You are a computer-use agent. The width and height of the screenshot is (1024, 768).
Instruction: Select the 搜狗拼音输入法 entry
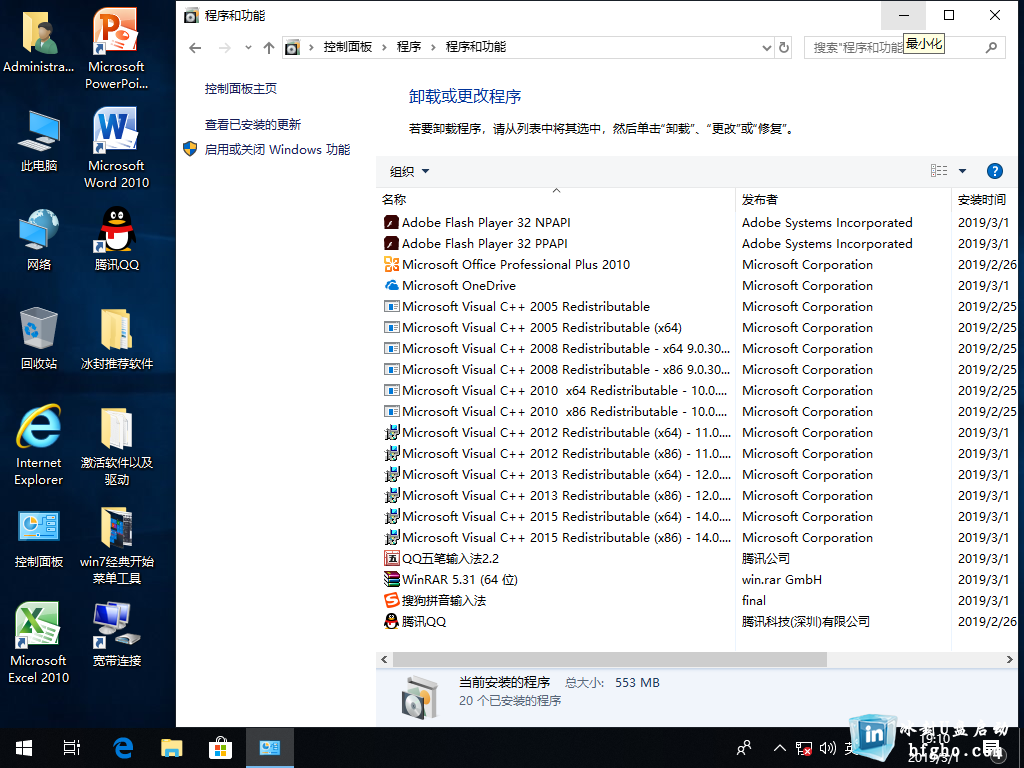(699, 601)
